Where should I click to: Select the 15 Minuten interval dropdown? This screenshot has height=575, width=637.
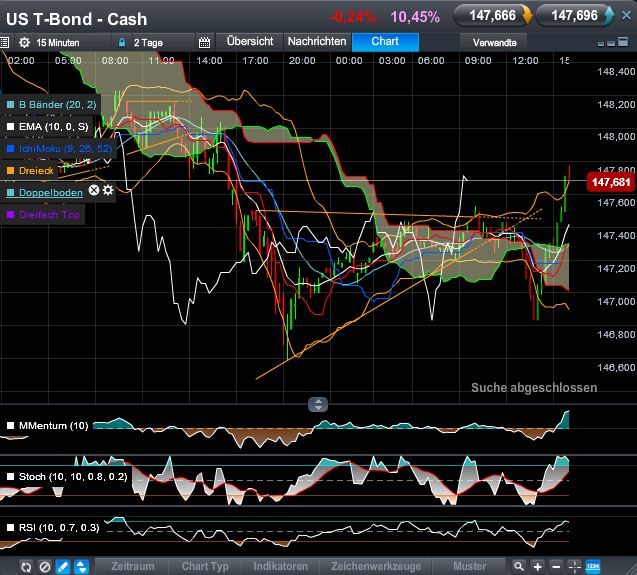(58, 43)
